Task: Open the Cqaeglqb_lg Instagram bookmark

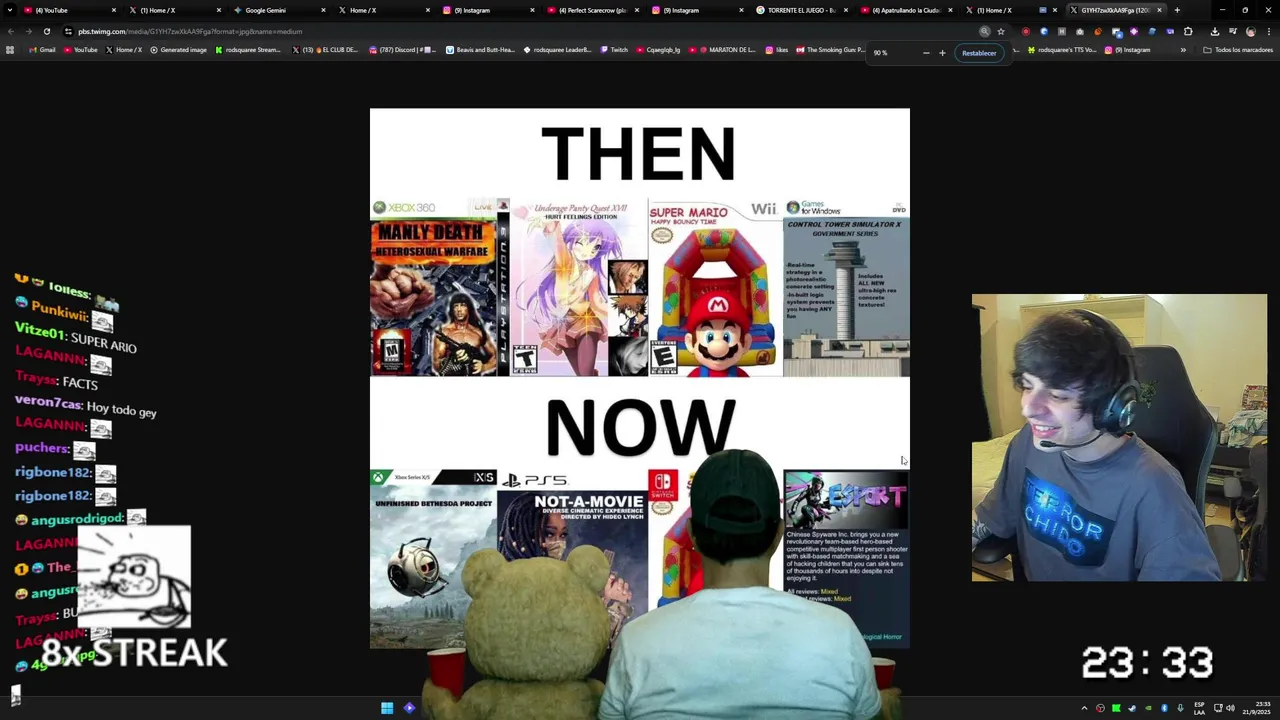Action: pos(658,50)
